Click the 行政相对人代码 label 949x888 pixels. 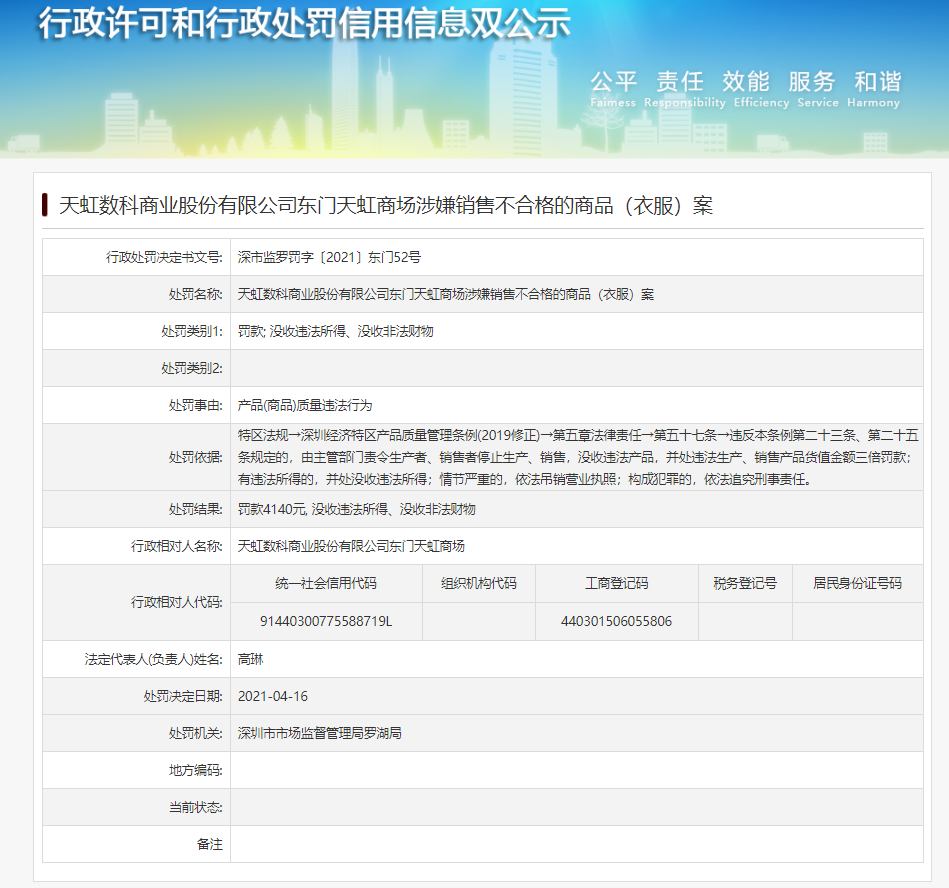click(177, 602)
